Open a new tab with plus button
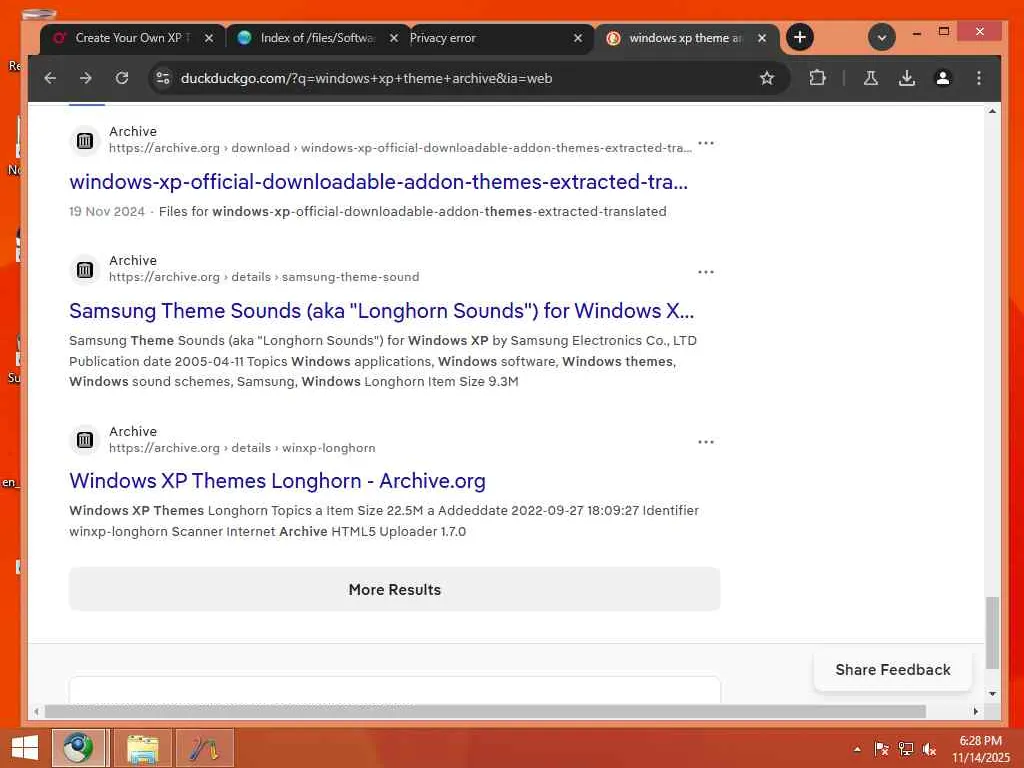The width and height of the screenshot is (1024, 768). point(799,37)
